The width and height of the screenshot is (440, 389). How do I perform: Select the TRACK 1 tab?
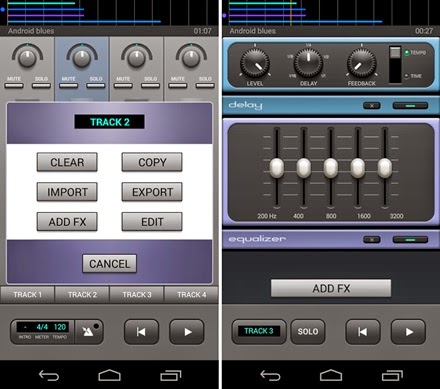click(27, 295)
